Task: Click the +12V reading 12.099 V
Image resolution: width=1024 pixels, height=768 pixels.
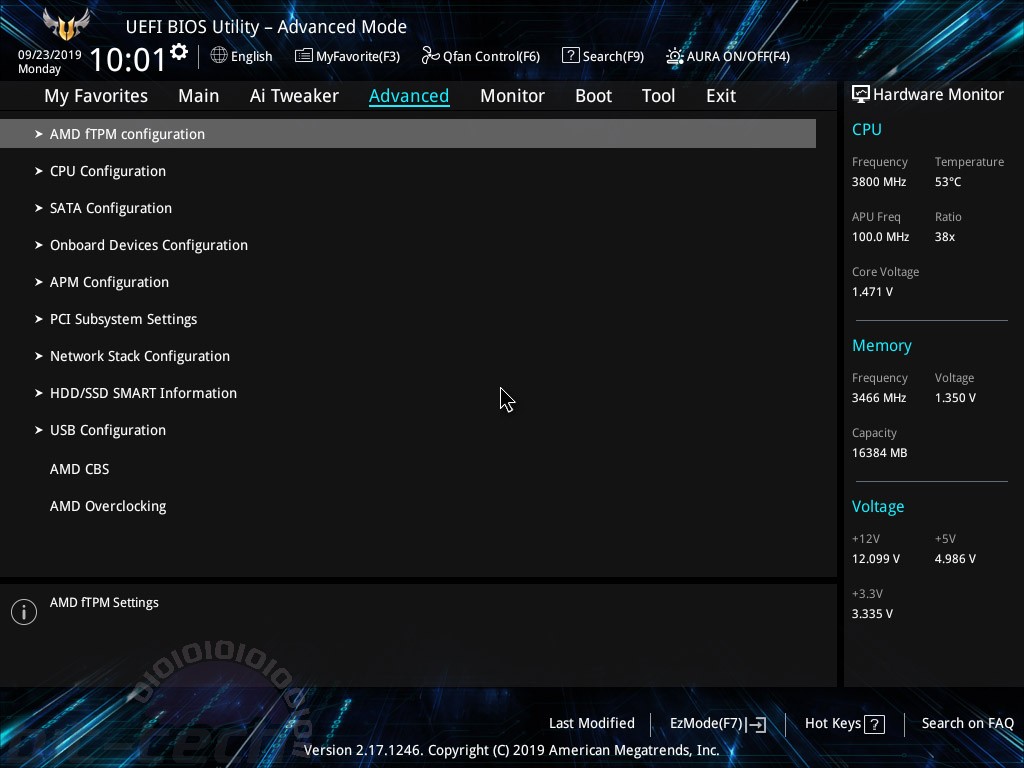Action: pos(876,559)
